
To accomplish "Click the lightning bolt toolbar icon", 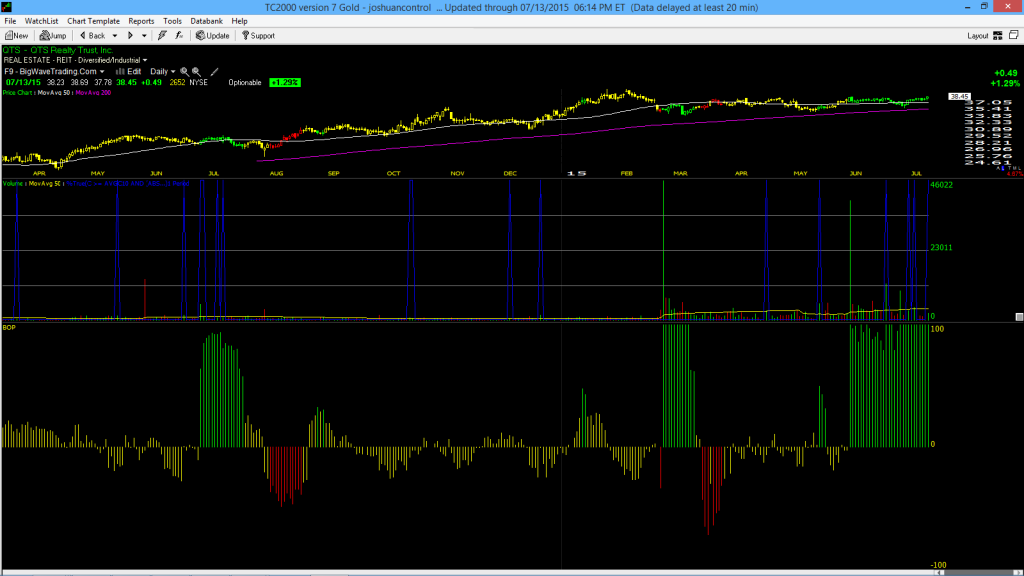I will pos(162,36).
